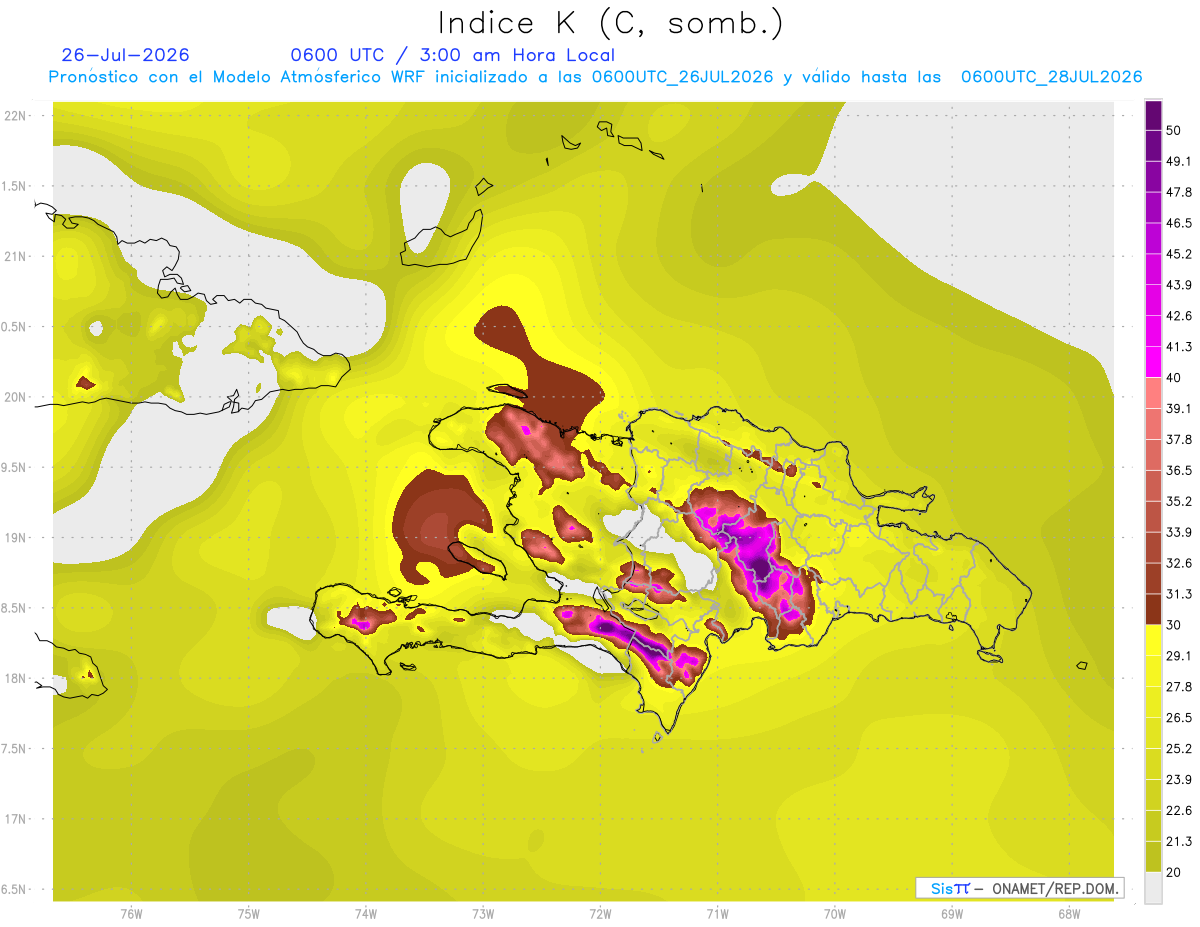Click the '21N' latitude label
Screen dimensions: 1200x927
(16, 256)
